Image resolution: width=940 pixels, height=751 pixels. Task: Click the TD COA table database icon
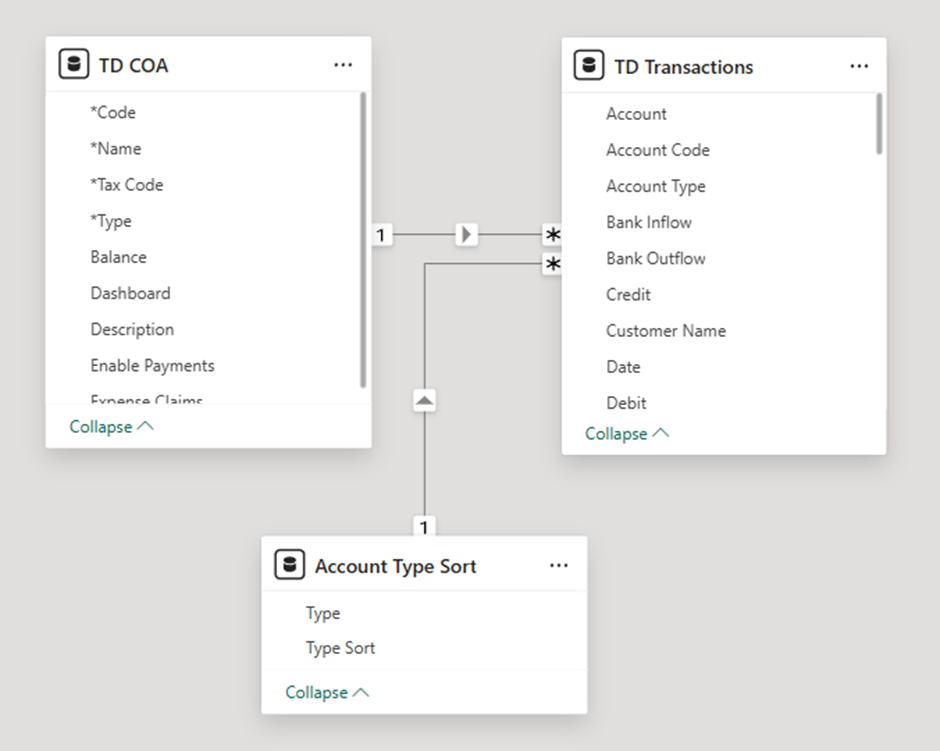[x=74, y=63]
